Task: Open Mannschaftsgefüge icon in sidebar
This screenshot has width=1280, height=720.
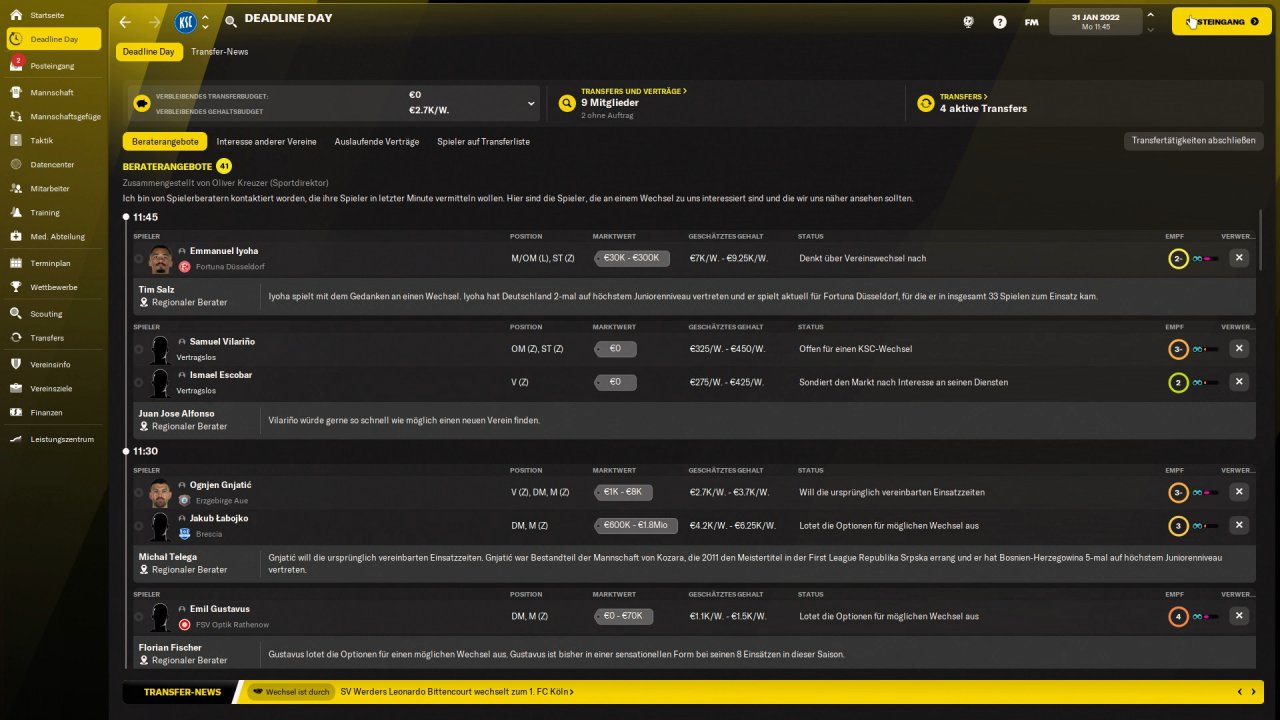Action: click(x=16, y=116)
